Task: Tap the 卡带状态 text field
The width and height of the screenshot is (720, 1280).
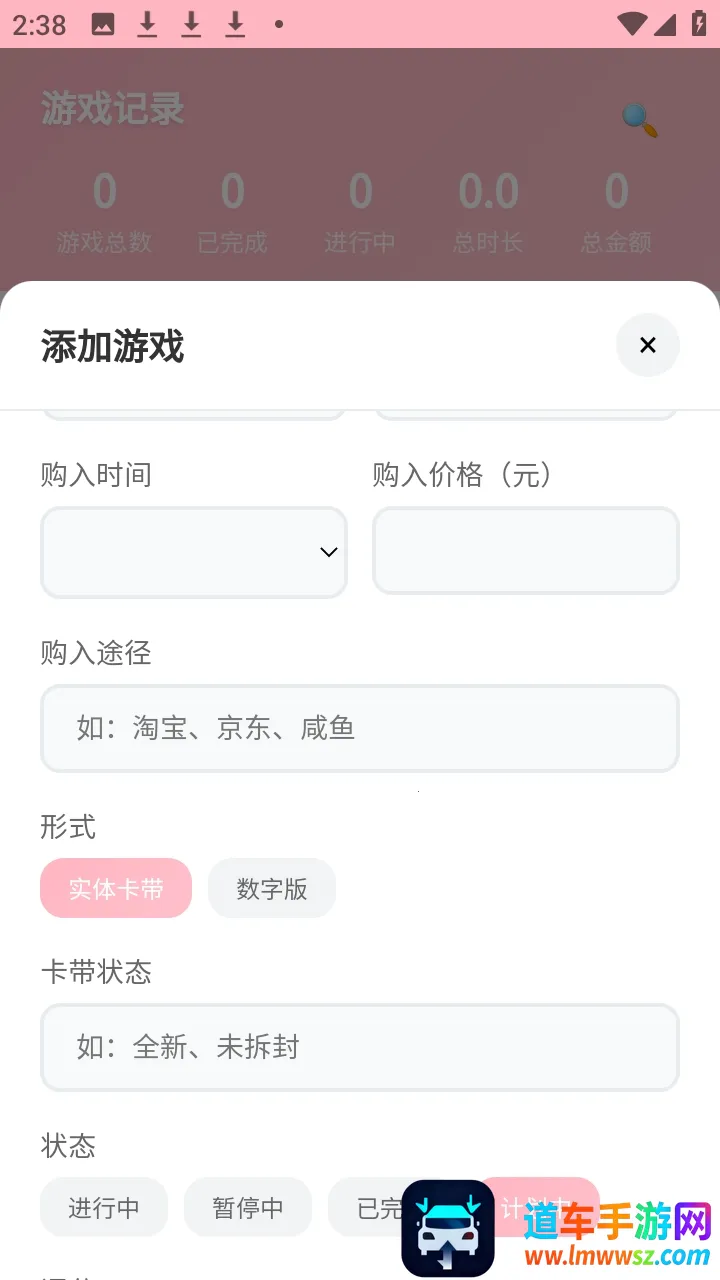Action: click(x=360, y=1047)
